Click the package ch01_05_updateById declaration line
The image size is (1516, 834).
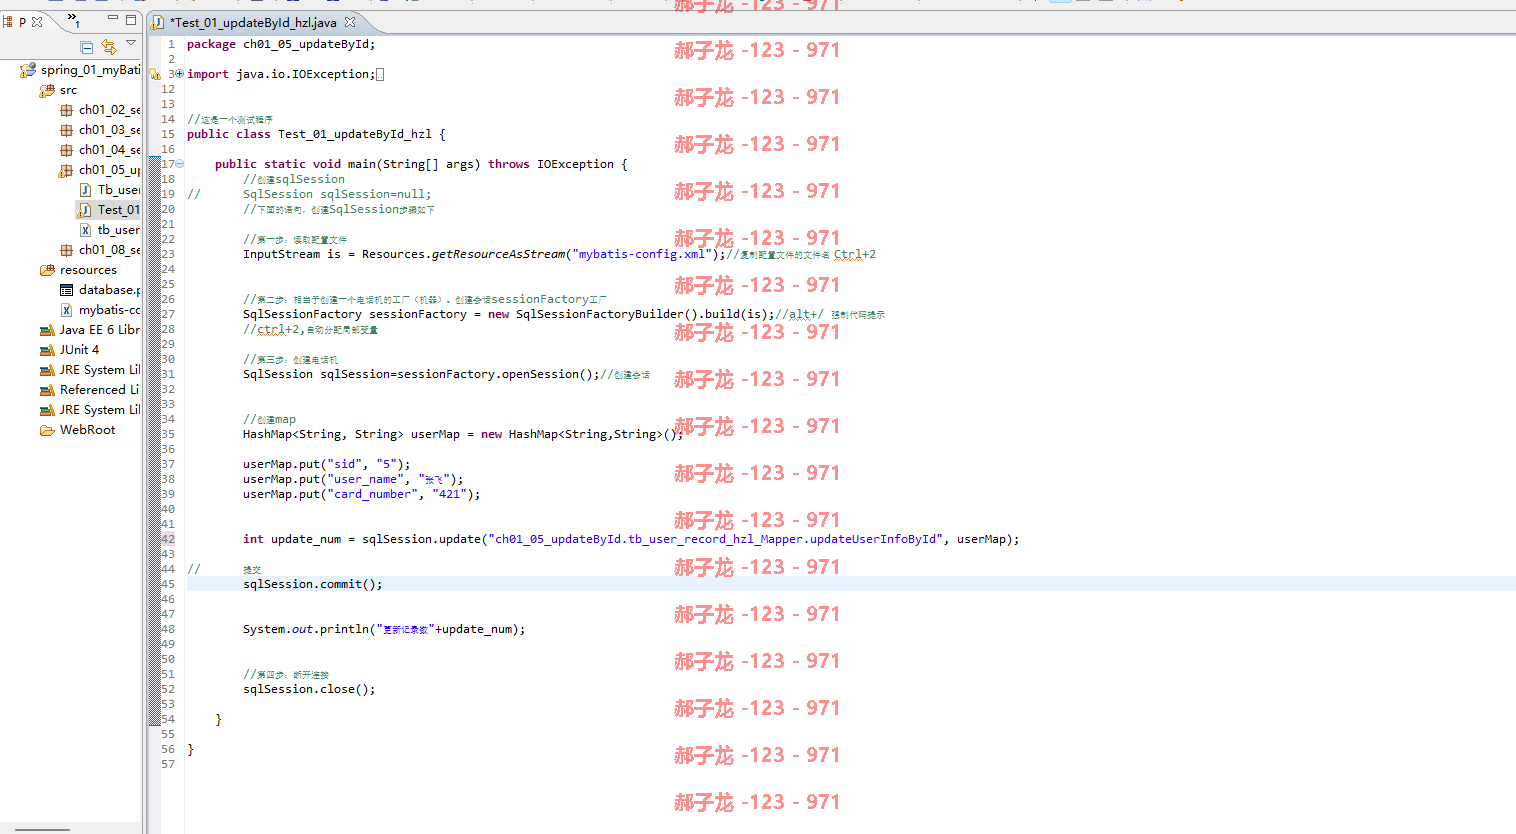click(281, 44)
